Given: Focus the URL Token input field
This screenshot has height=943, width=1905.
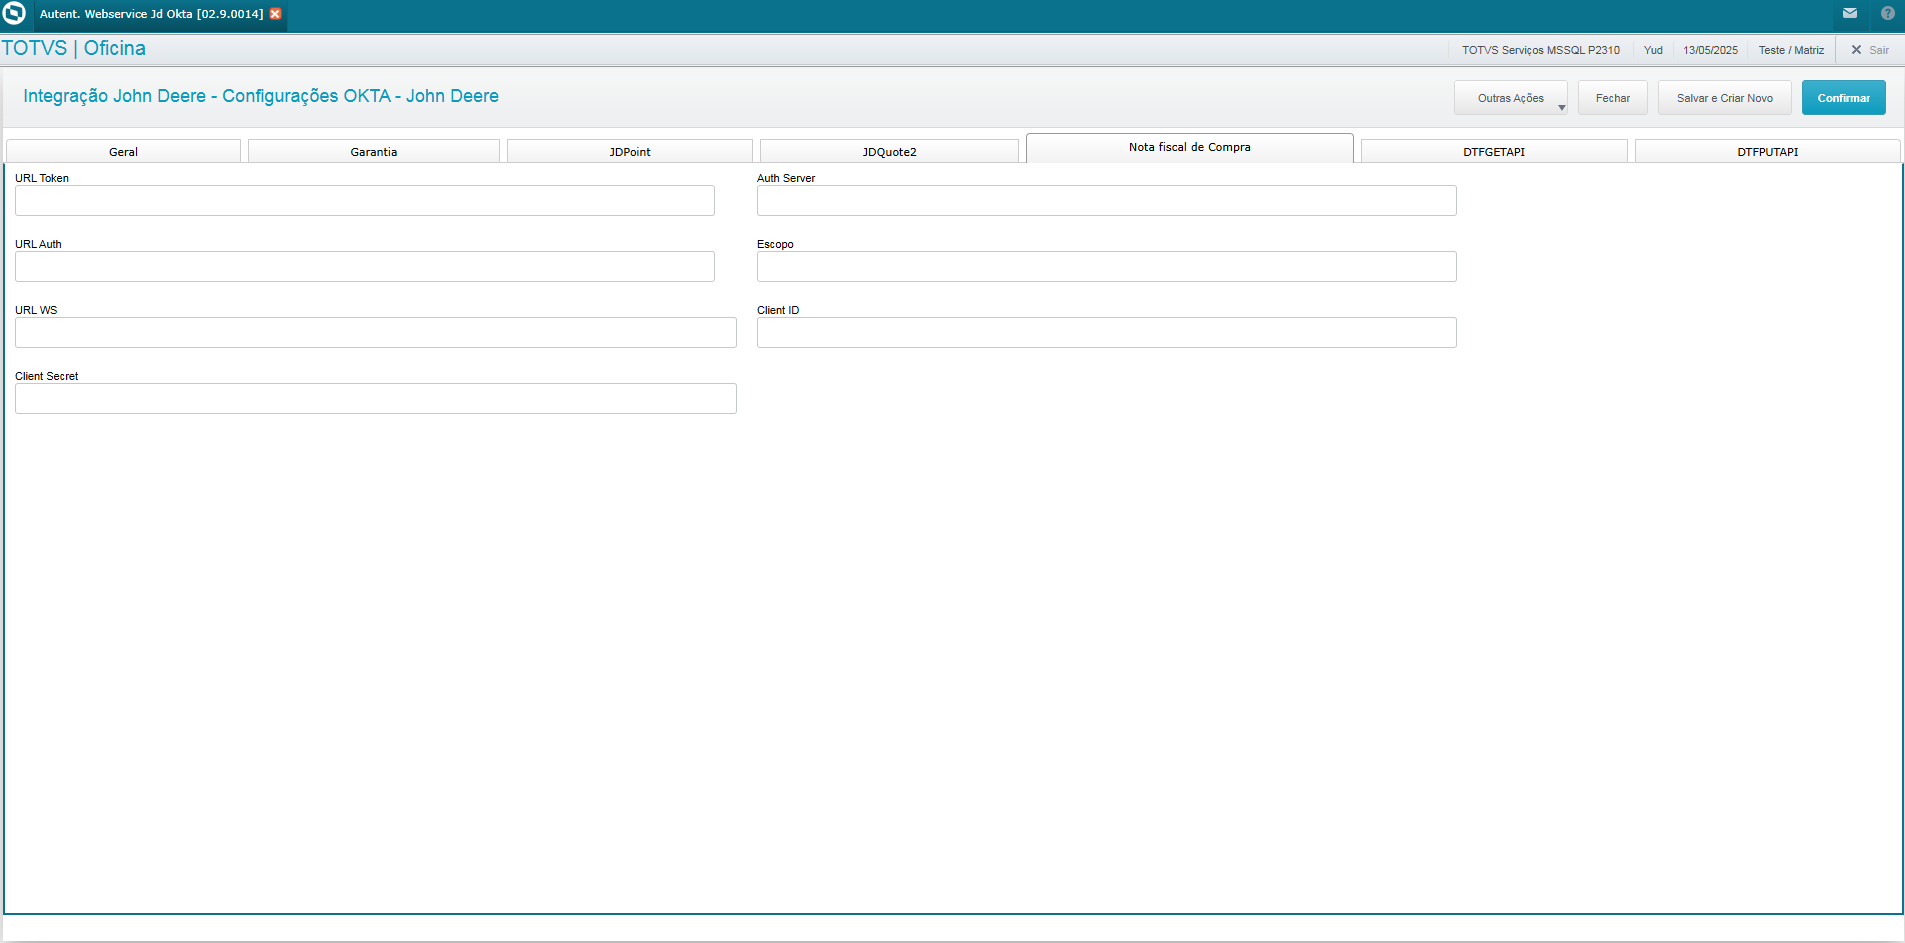Looking at the screenshot, I should [x=365, y=201].
